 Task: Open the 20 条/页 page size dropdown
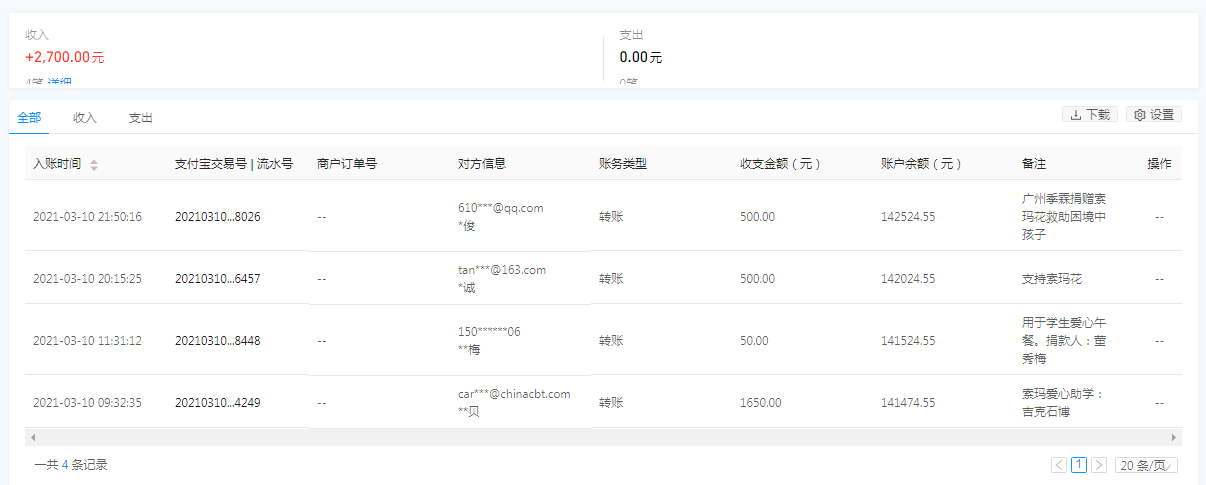(x=1147, y=465)
